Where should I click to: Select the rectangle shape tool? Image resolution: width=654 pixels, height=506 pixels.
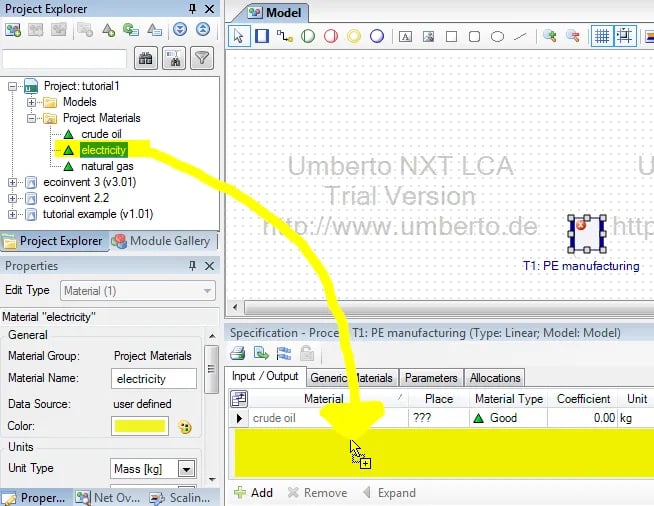point(451,37)
